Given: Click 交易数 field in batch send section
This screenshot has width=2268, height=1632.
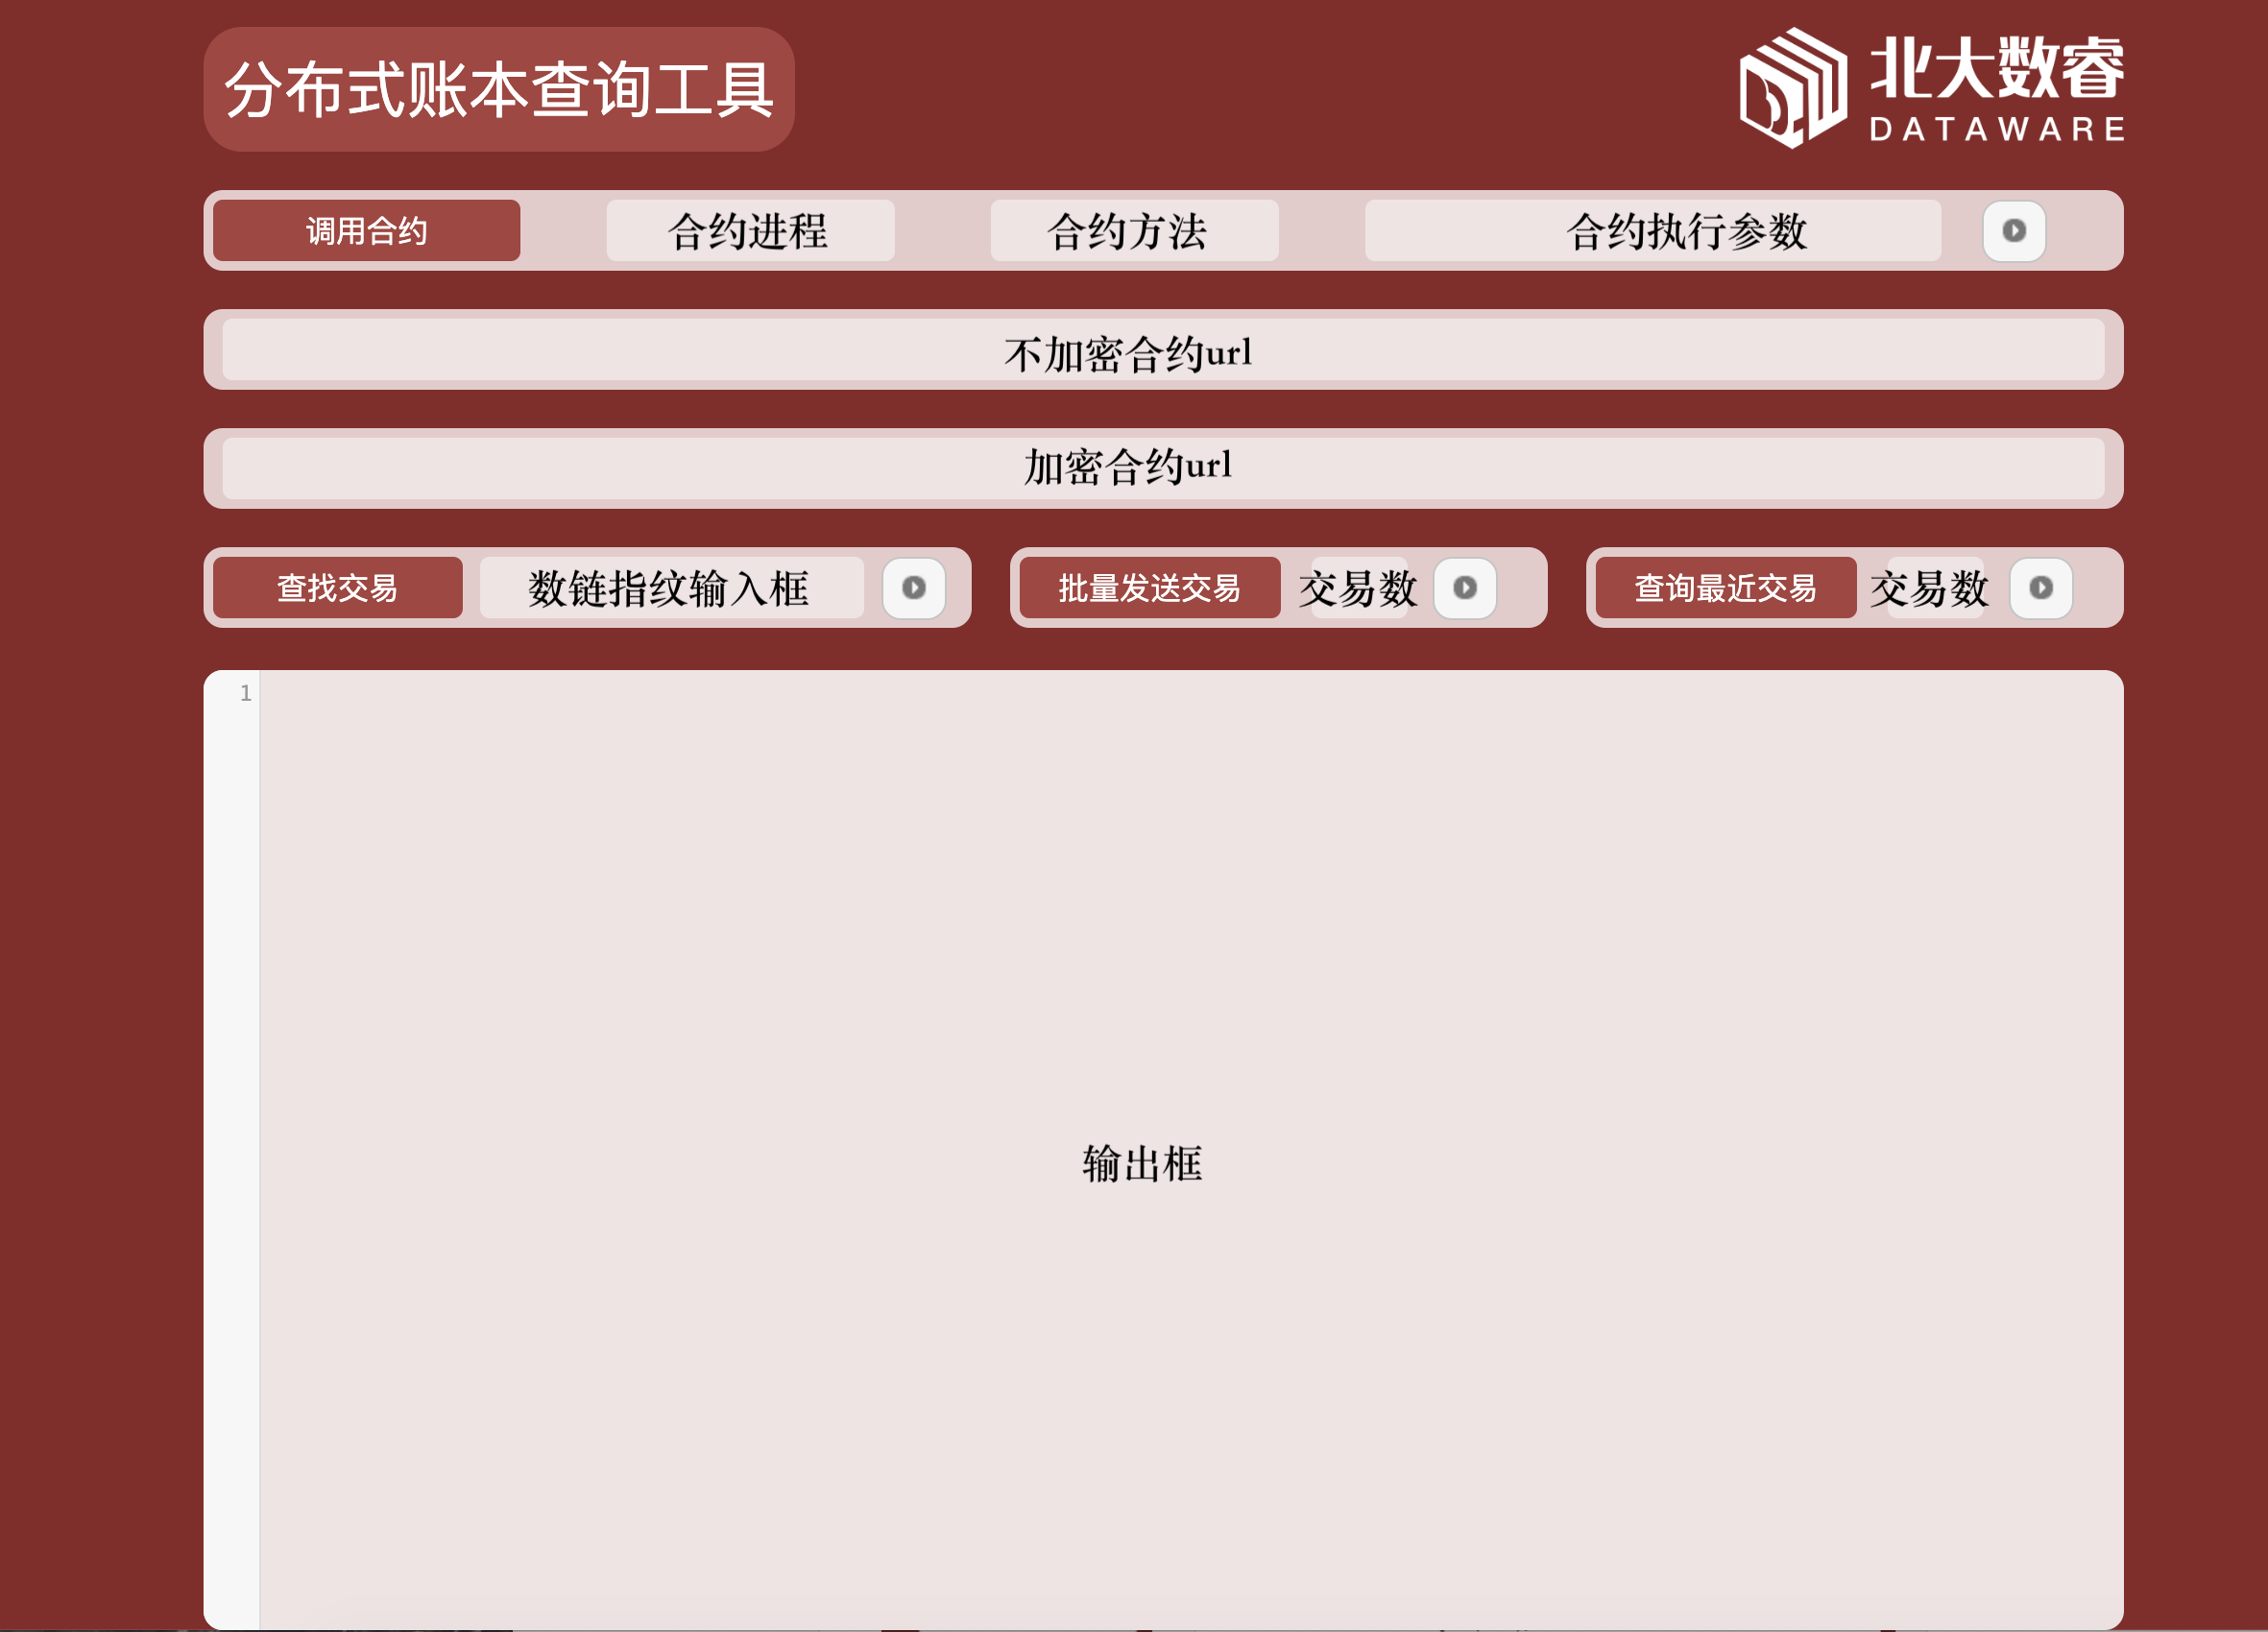Looking at the screenshot, I should click(x=1359, y=588).
